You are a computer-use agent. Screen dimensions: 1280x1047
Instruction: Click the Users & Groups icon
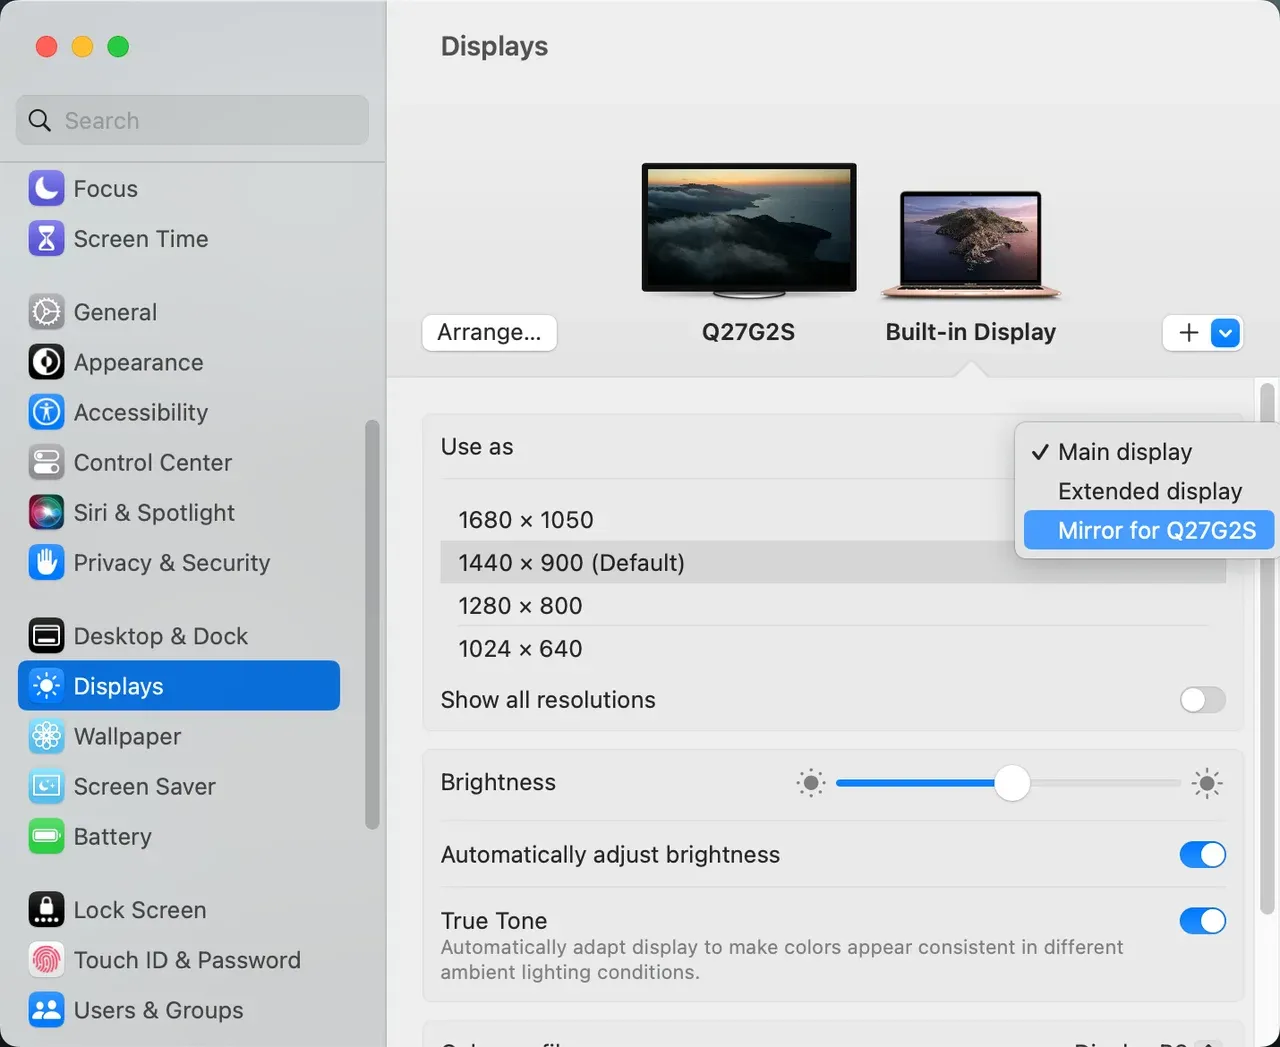tap(46, 1010)
